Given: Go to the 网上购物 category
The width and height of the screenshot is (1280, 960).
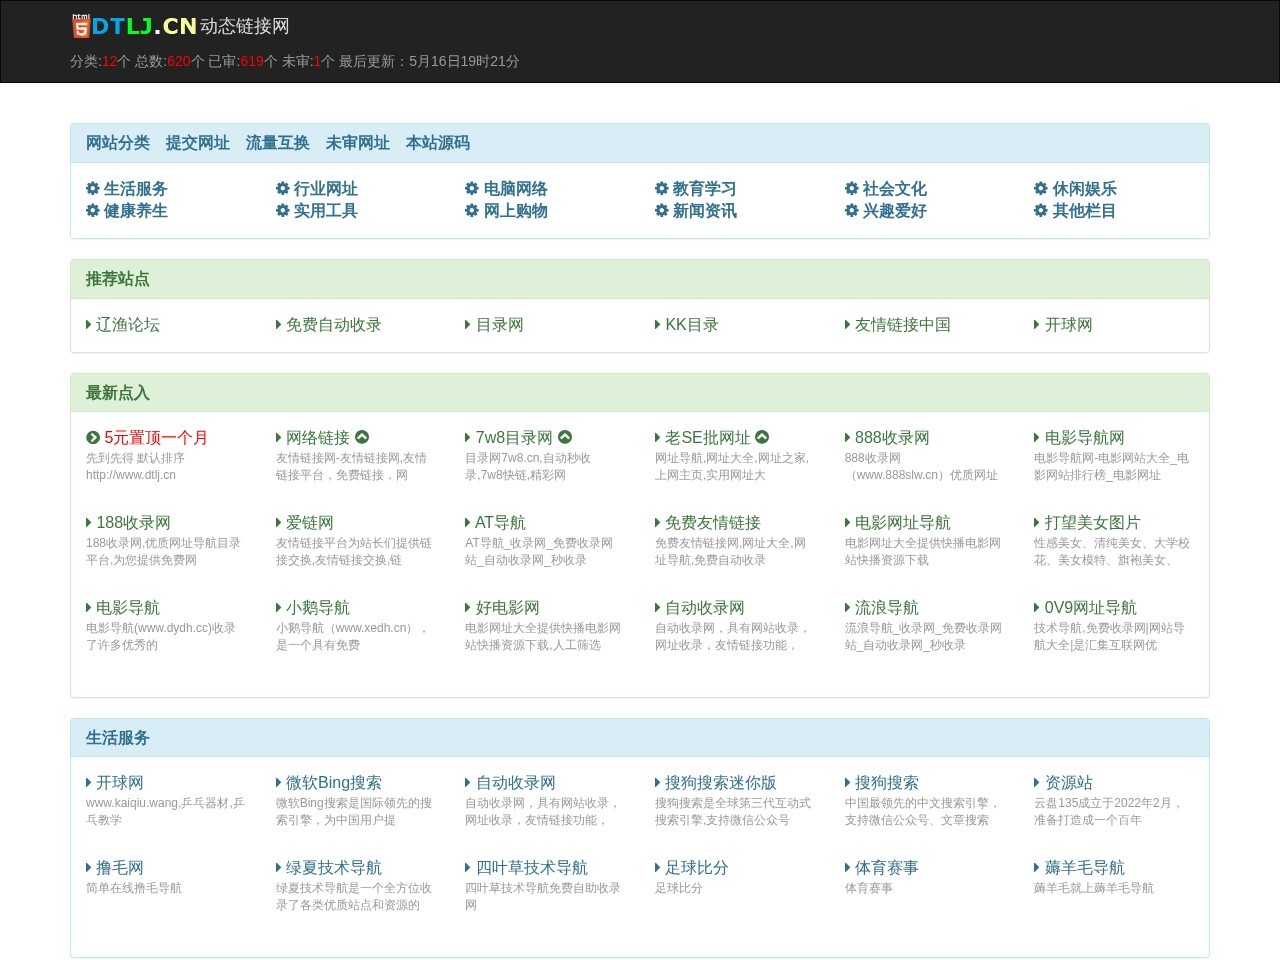Looking at the screenshot, I should click(x=516, y=210).
